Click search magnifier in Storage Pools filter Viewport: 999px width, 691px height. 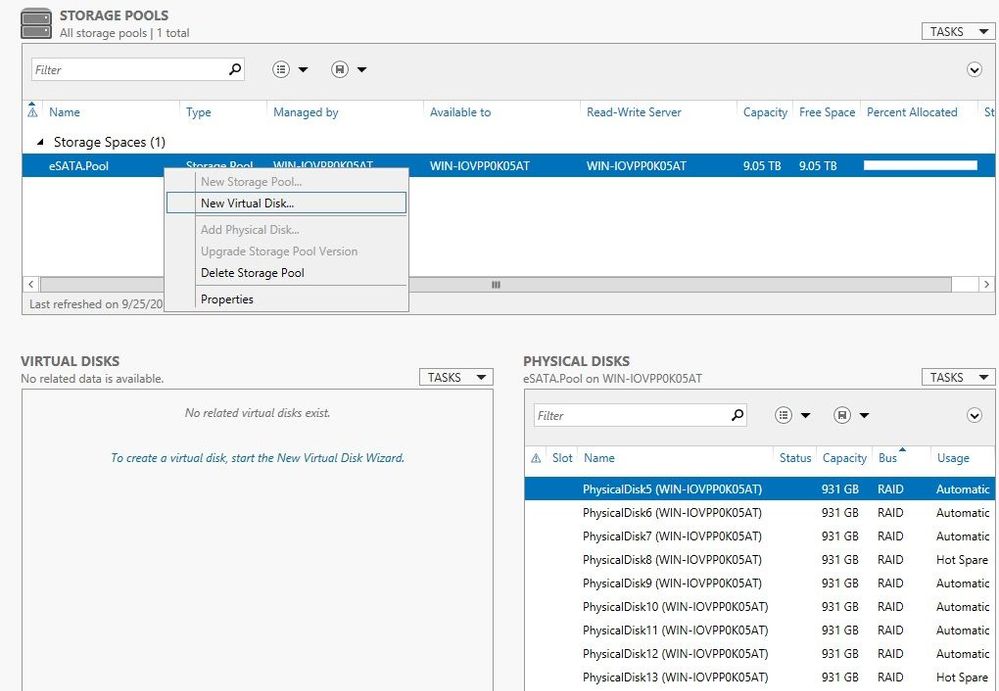tap(235, 69)
